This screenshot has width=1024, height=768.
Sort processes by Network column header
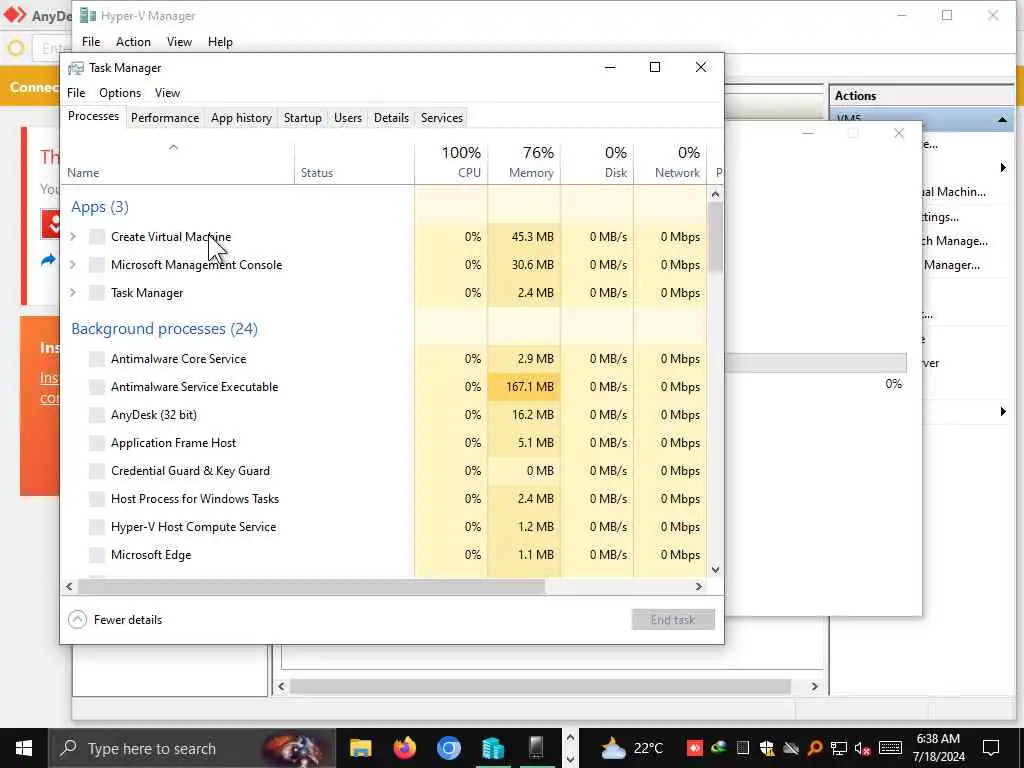pyautogui.click(x=671, y=163)
